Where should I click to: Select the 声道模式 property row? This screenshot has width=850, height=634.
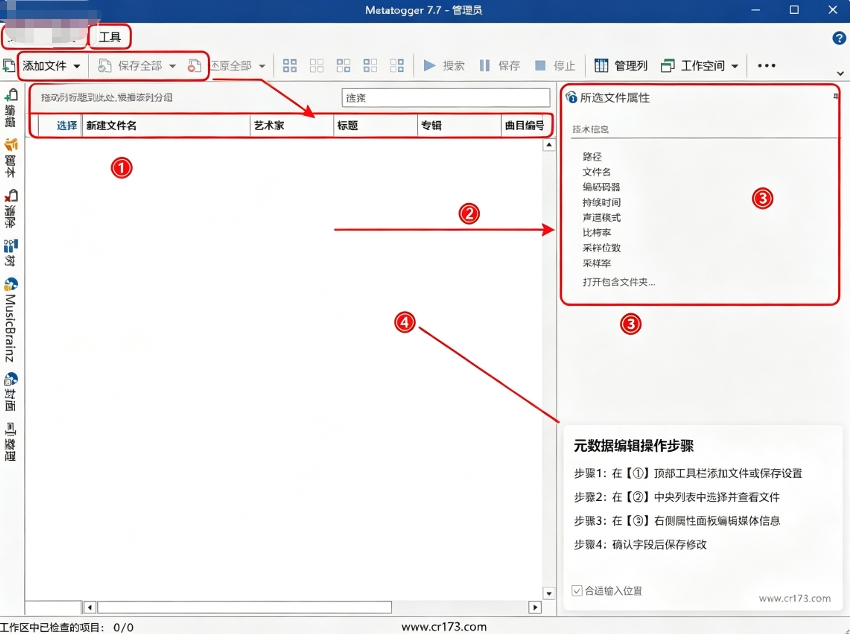(601, 217)
